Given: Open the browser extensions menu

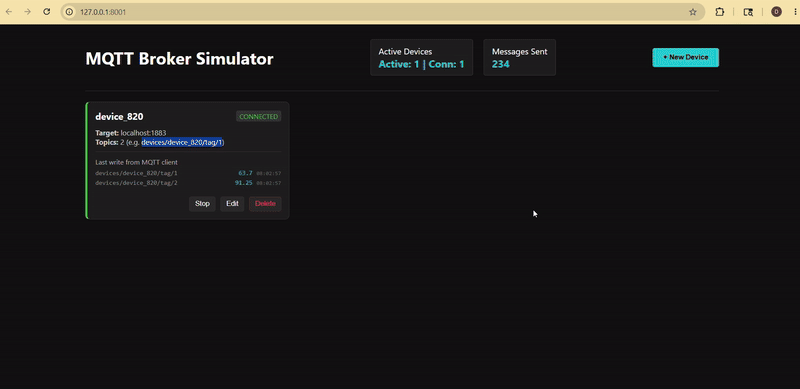Looking at the screenshot, I should tap(719, 12).
